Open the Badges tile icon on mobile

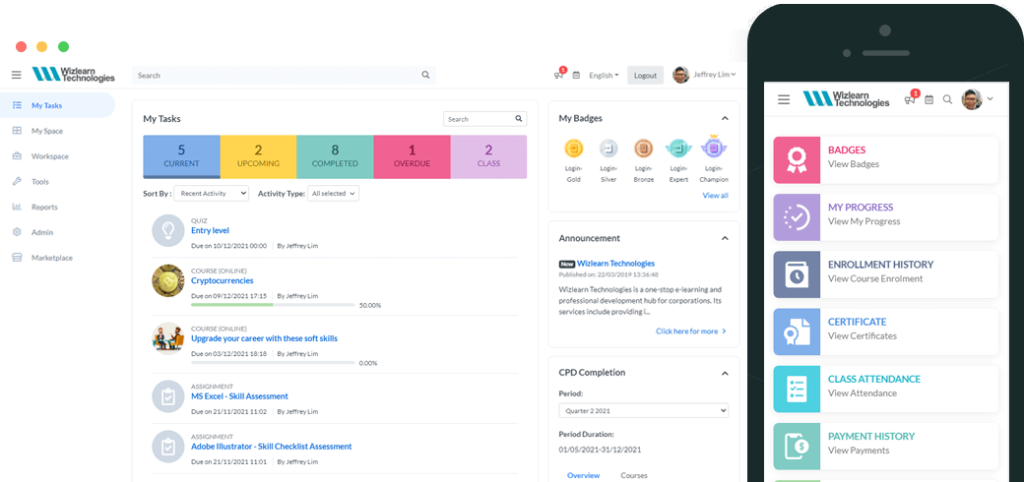click(797, 159)
